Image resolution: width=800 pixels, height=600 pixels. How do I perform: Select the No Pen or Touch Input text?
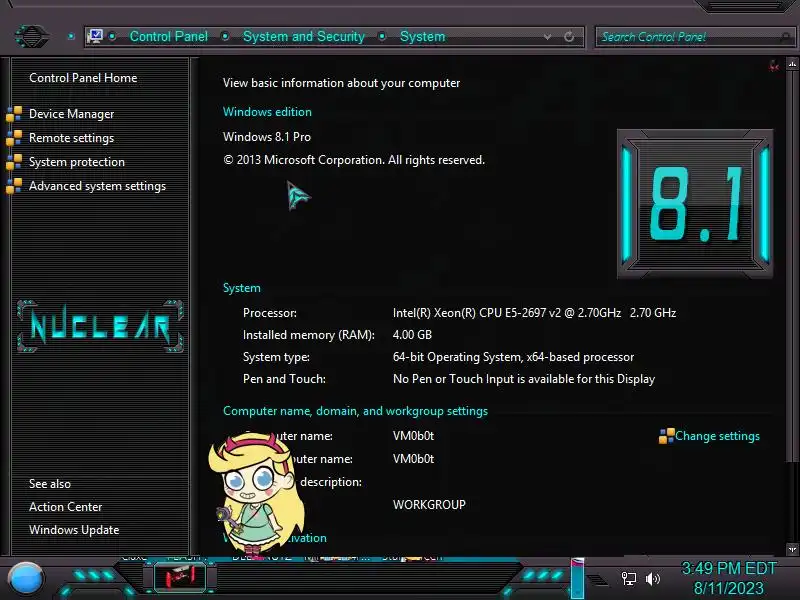524,379
